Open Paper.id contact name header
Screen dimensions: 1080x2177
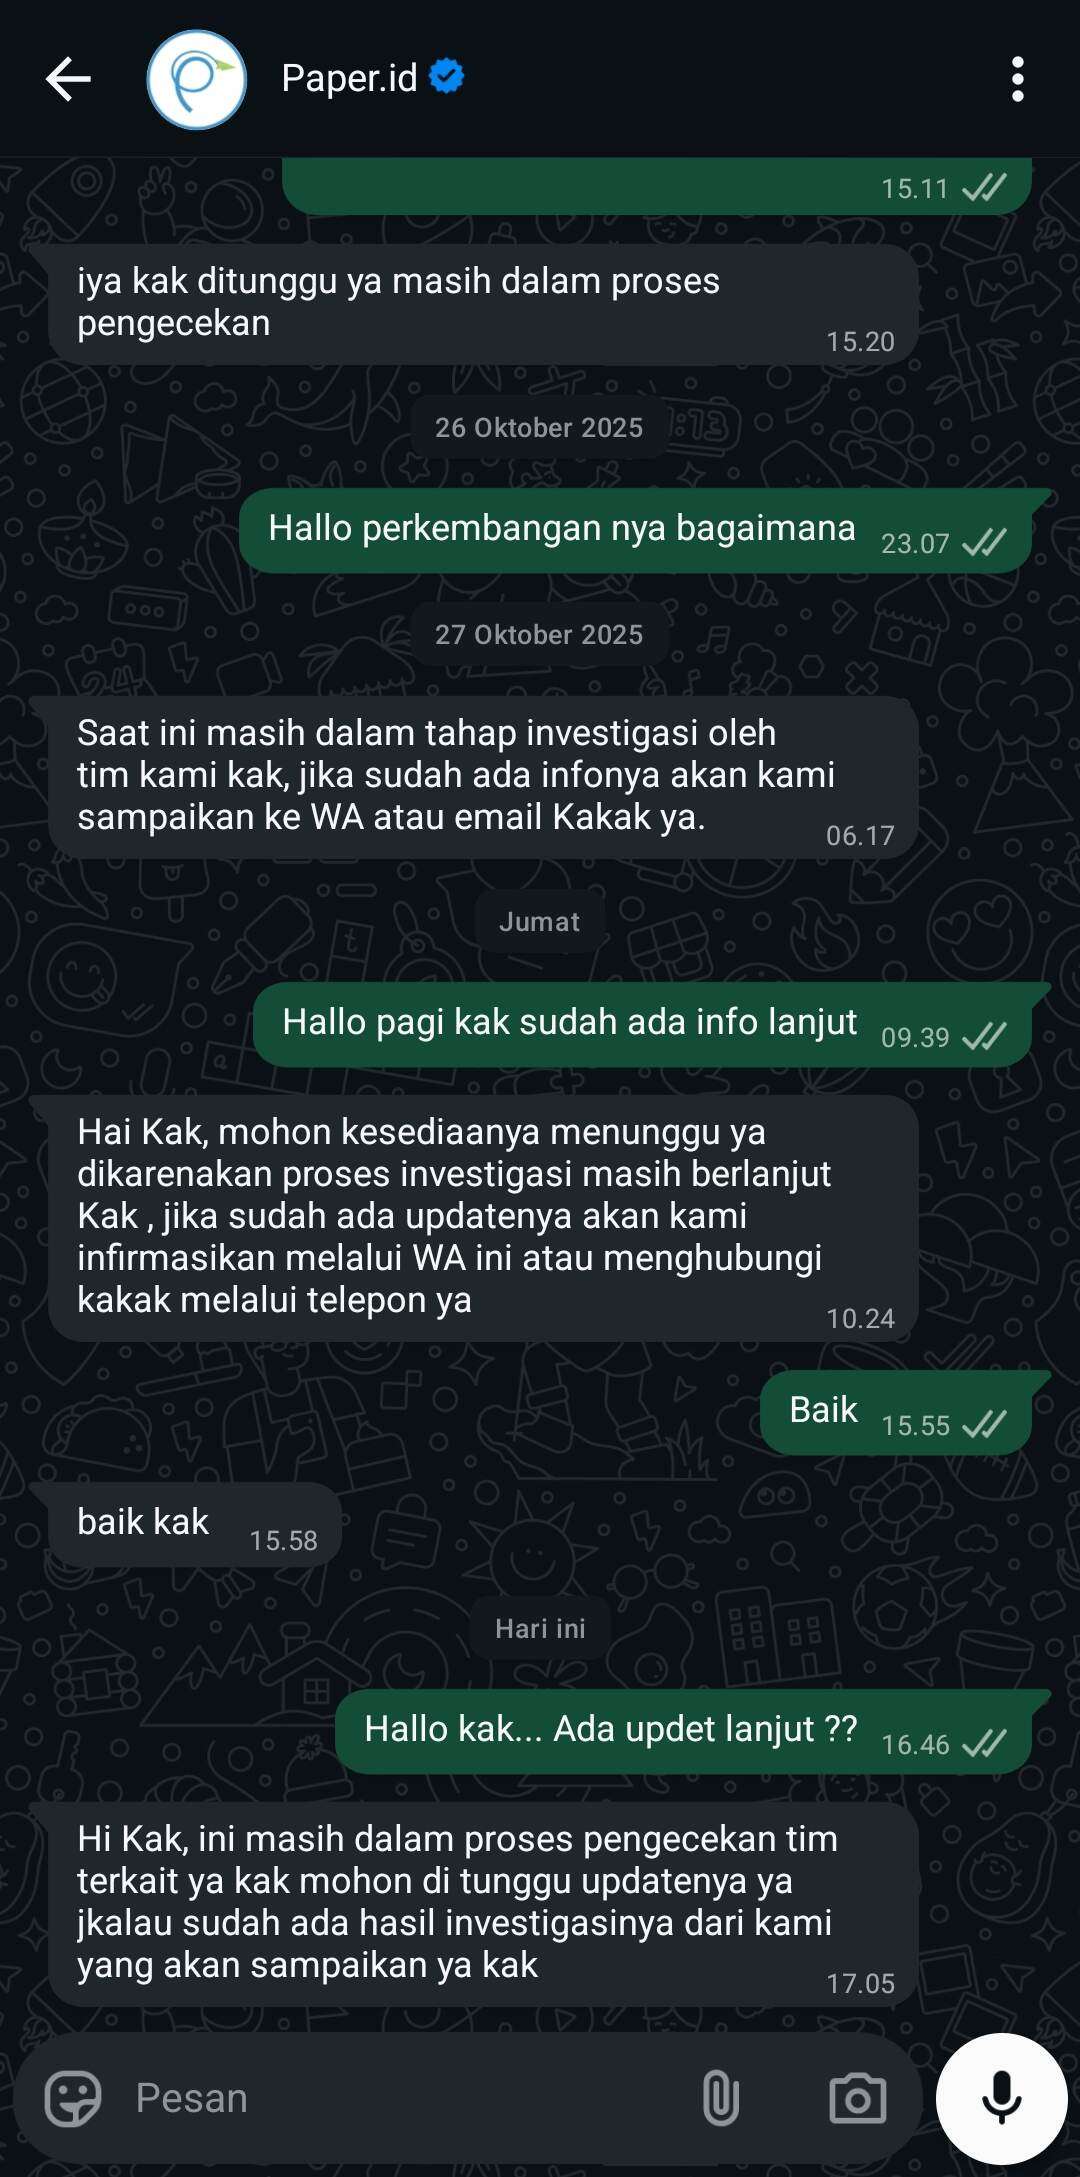pyautogui.click(x=349, y=78)
